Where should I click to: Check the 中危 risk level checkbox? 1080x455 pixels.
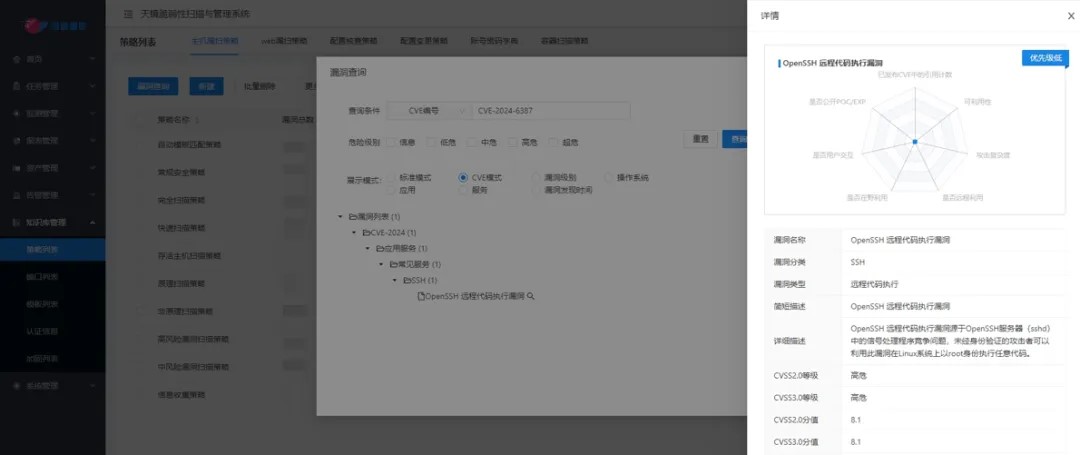pos(473,142)
